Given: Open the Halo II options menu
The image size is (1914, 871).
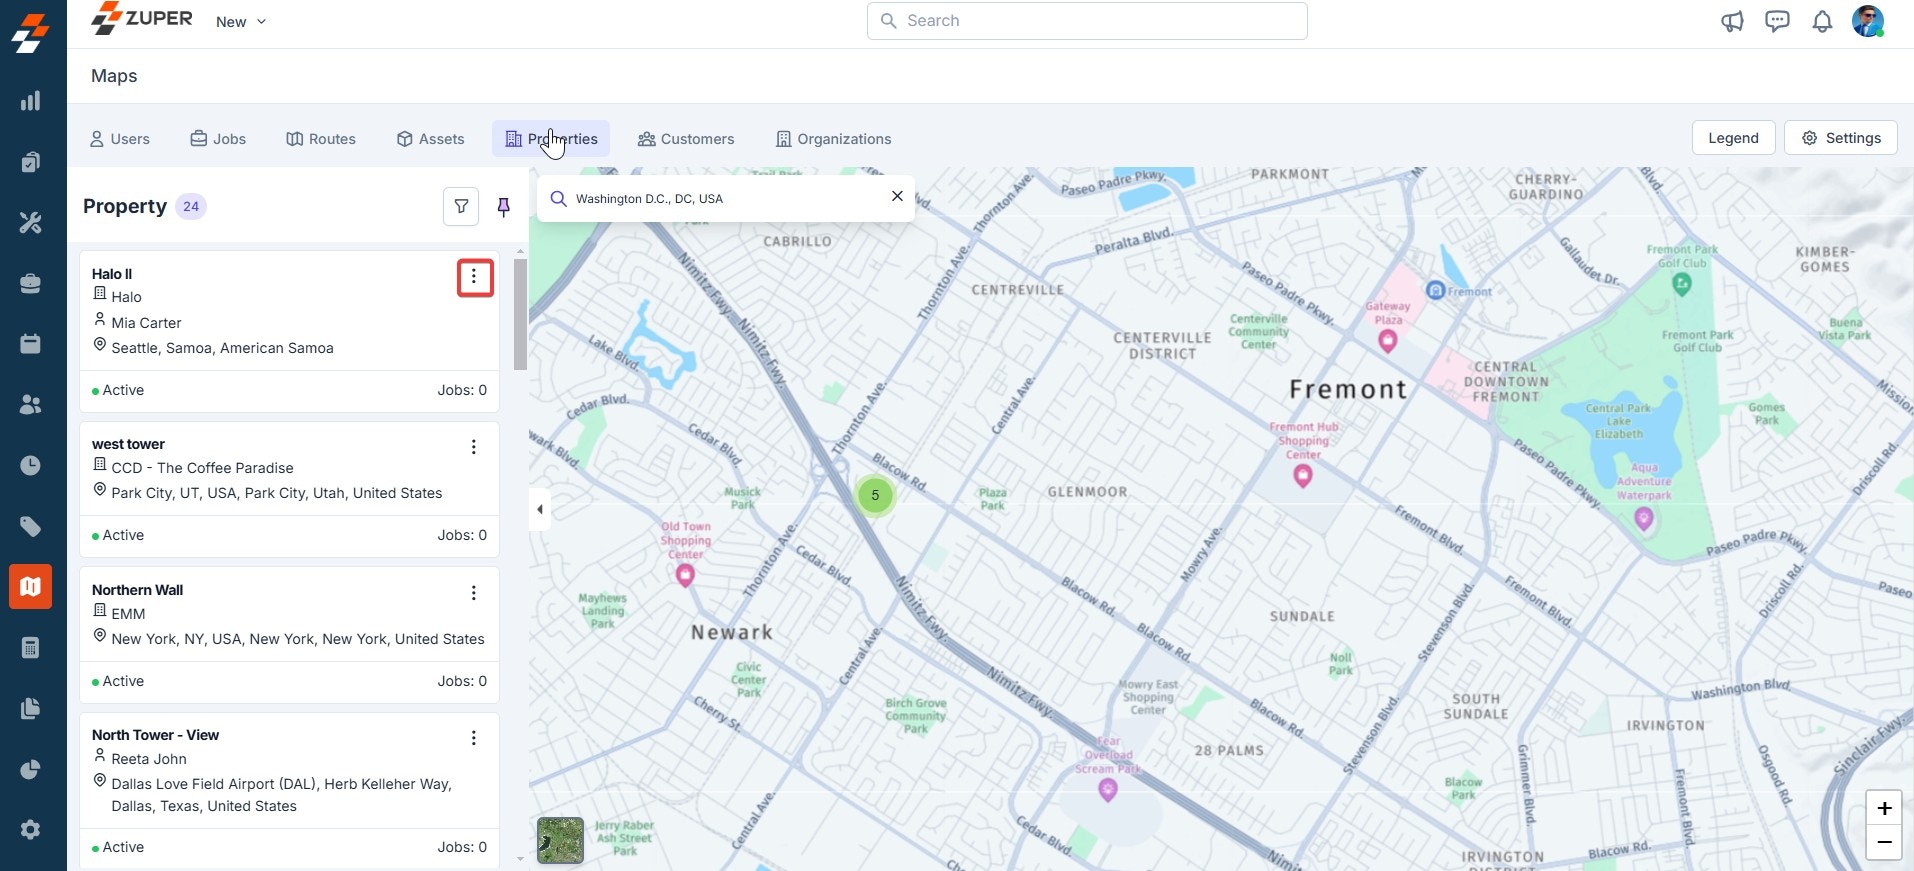Looking at the screenshot, I should click(475, 278).
